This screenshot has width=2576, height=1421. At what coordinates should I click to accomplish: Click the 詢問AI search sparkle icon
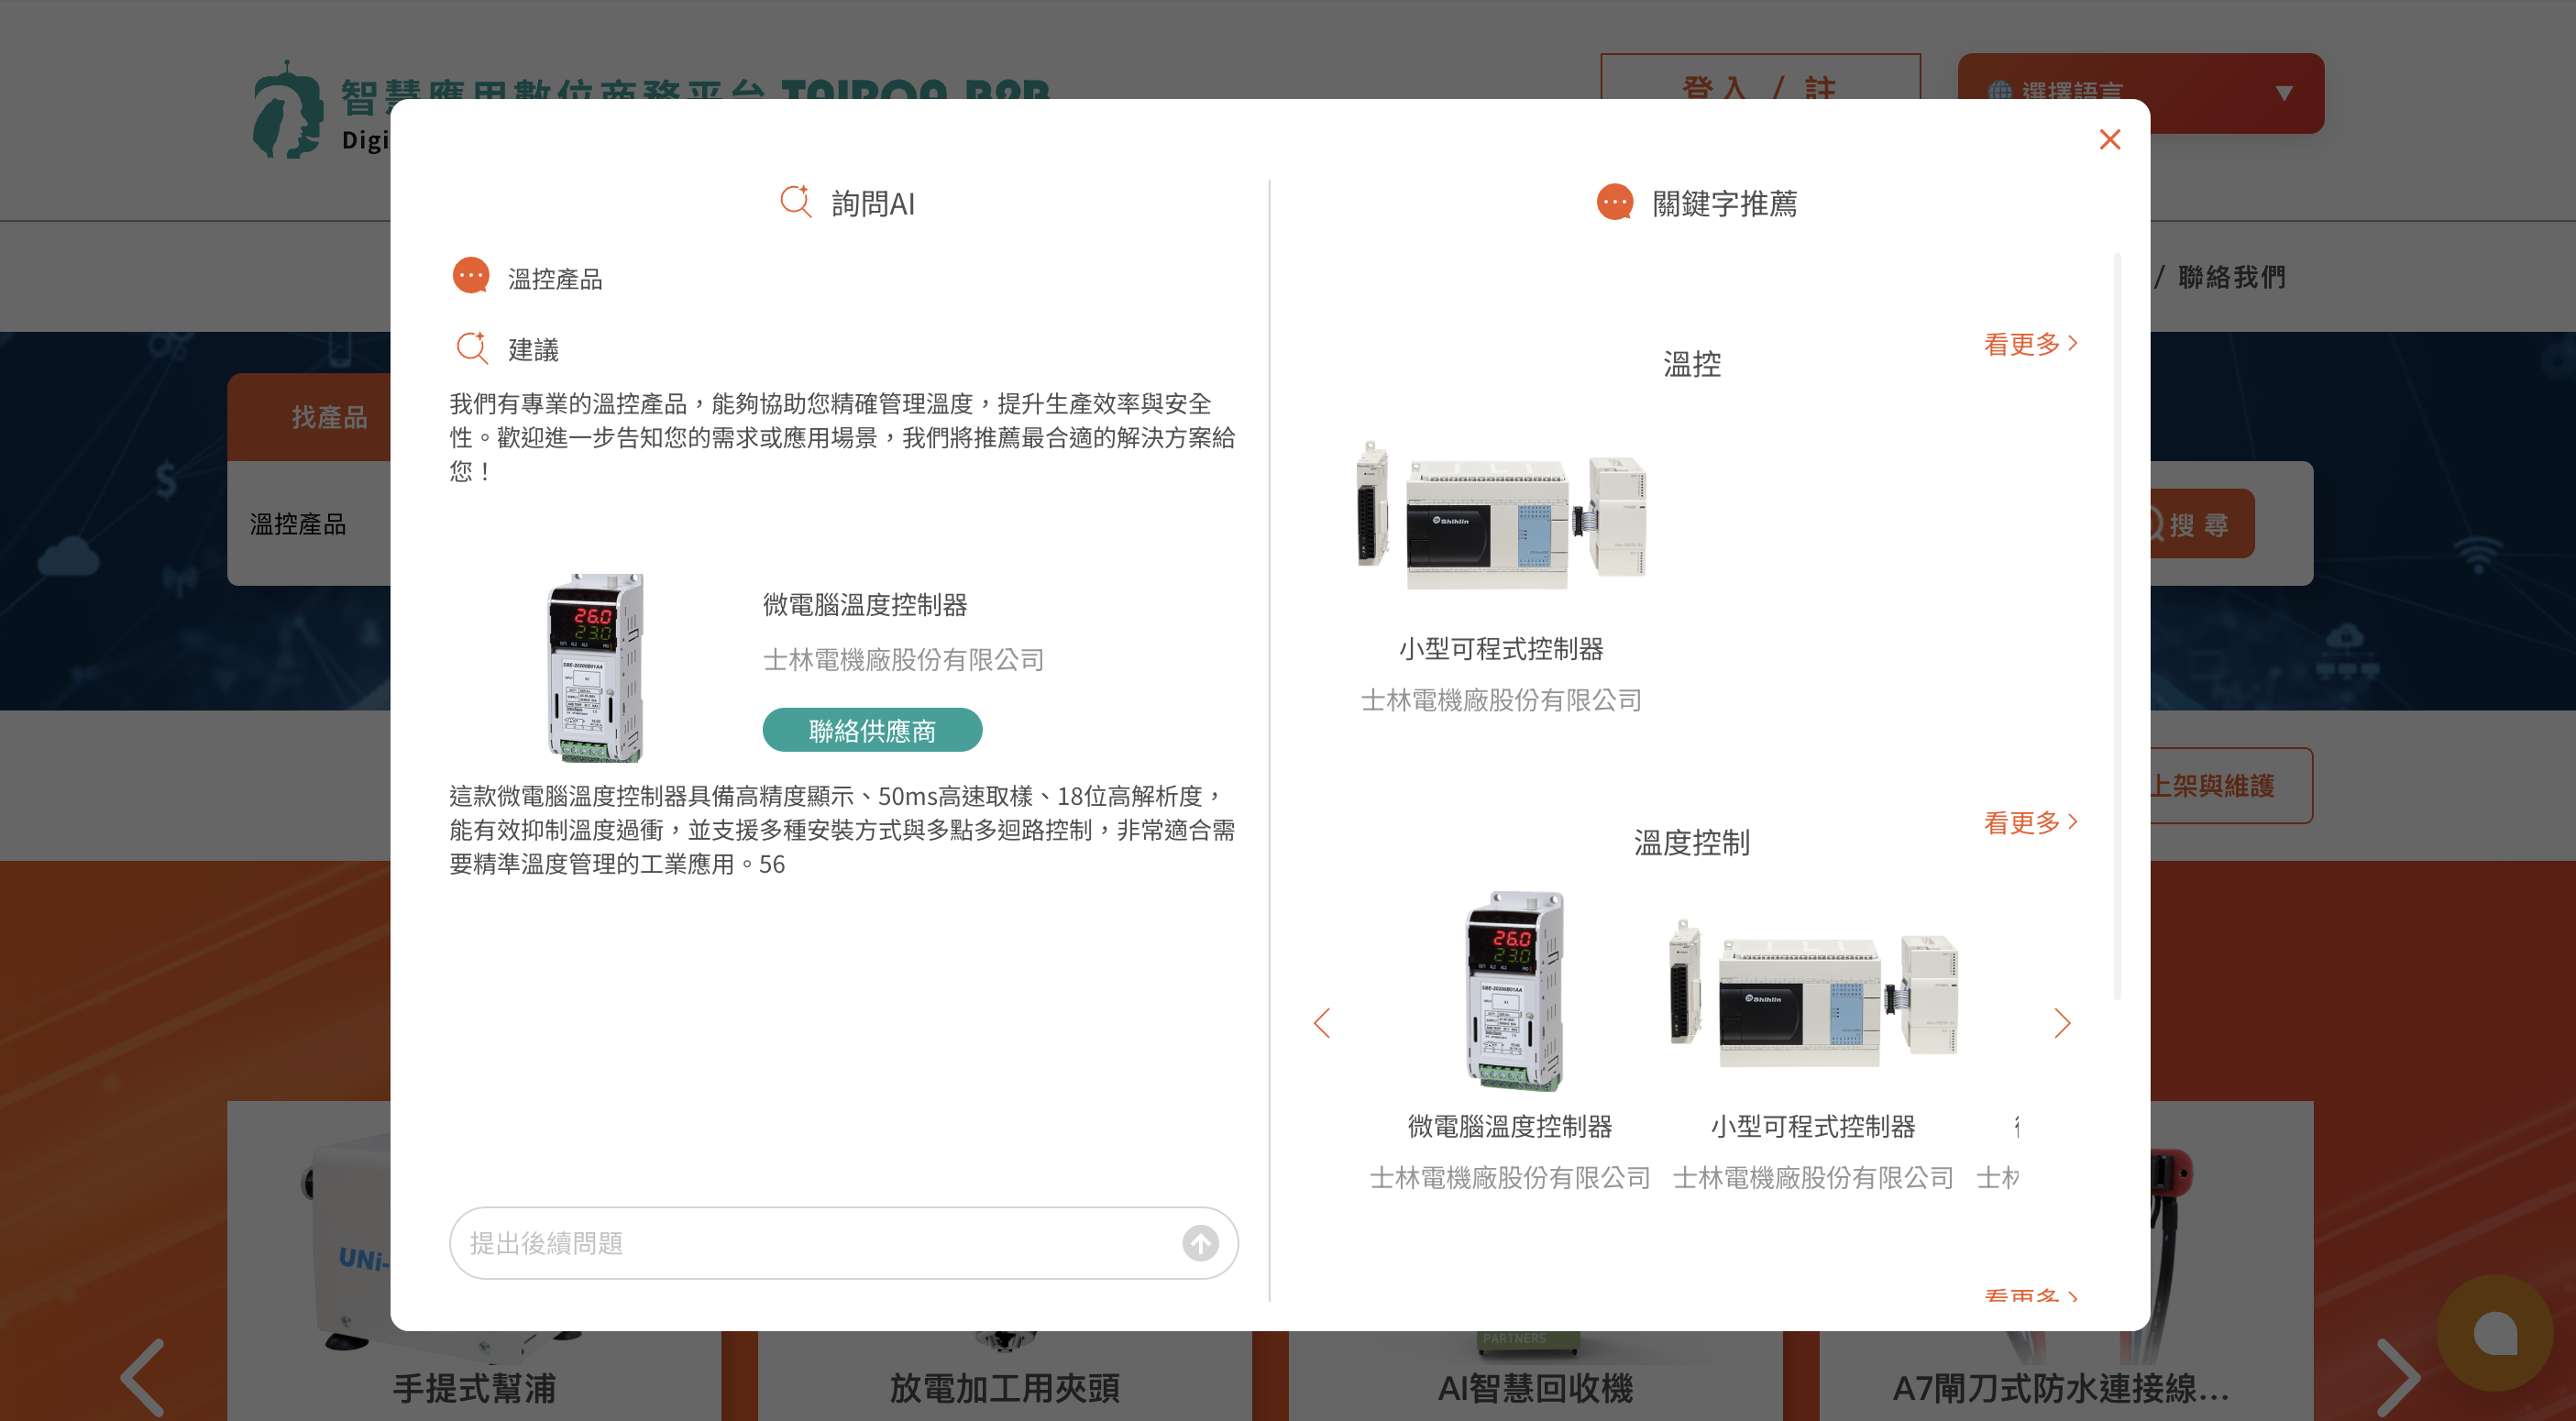[796, 202]
